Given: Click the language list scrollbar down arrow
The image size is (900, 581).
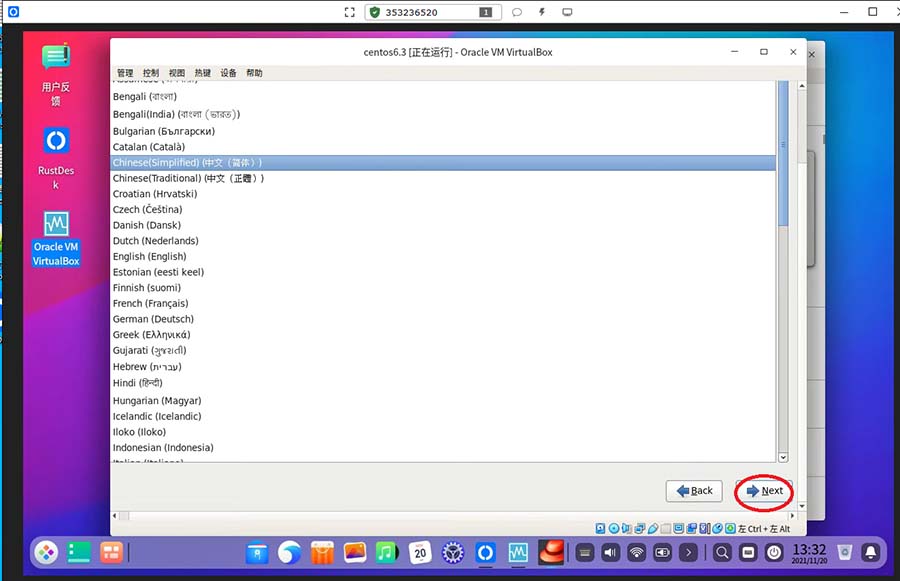Looking at the screenshot, I should [783, 457].
